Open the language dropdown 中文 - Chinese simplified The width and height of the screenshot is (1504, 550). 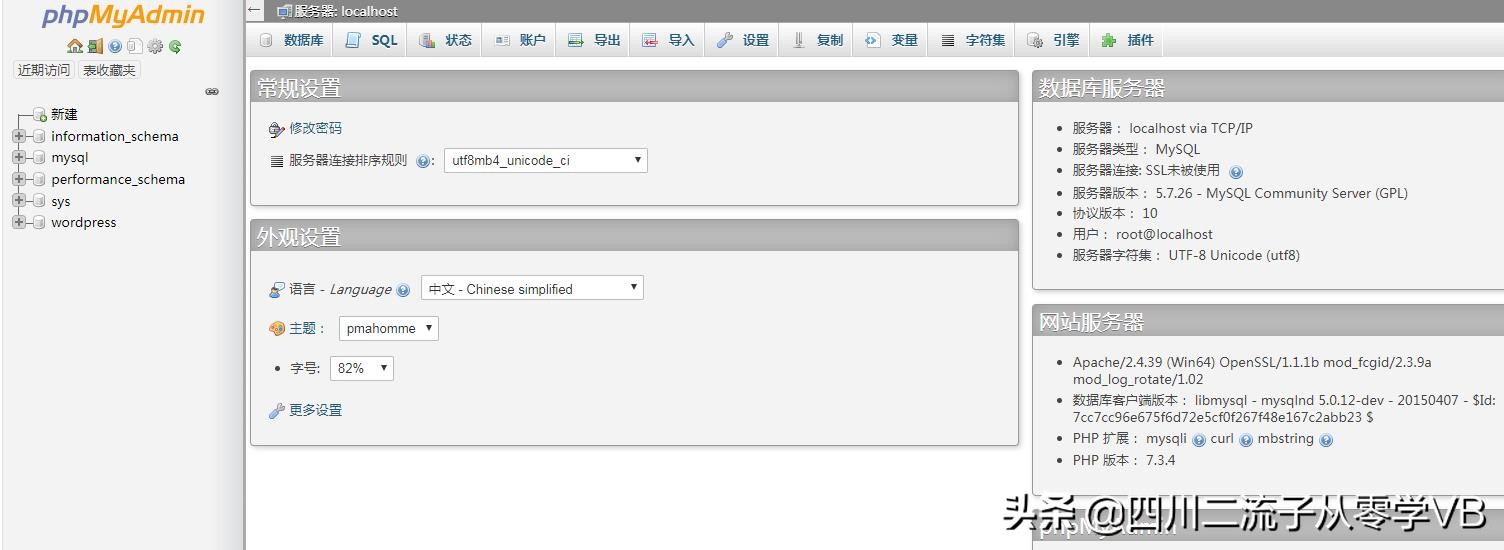point(532,288)
